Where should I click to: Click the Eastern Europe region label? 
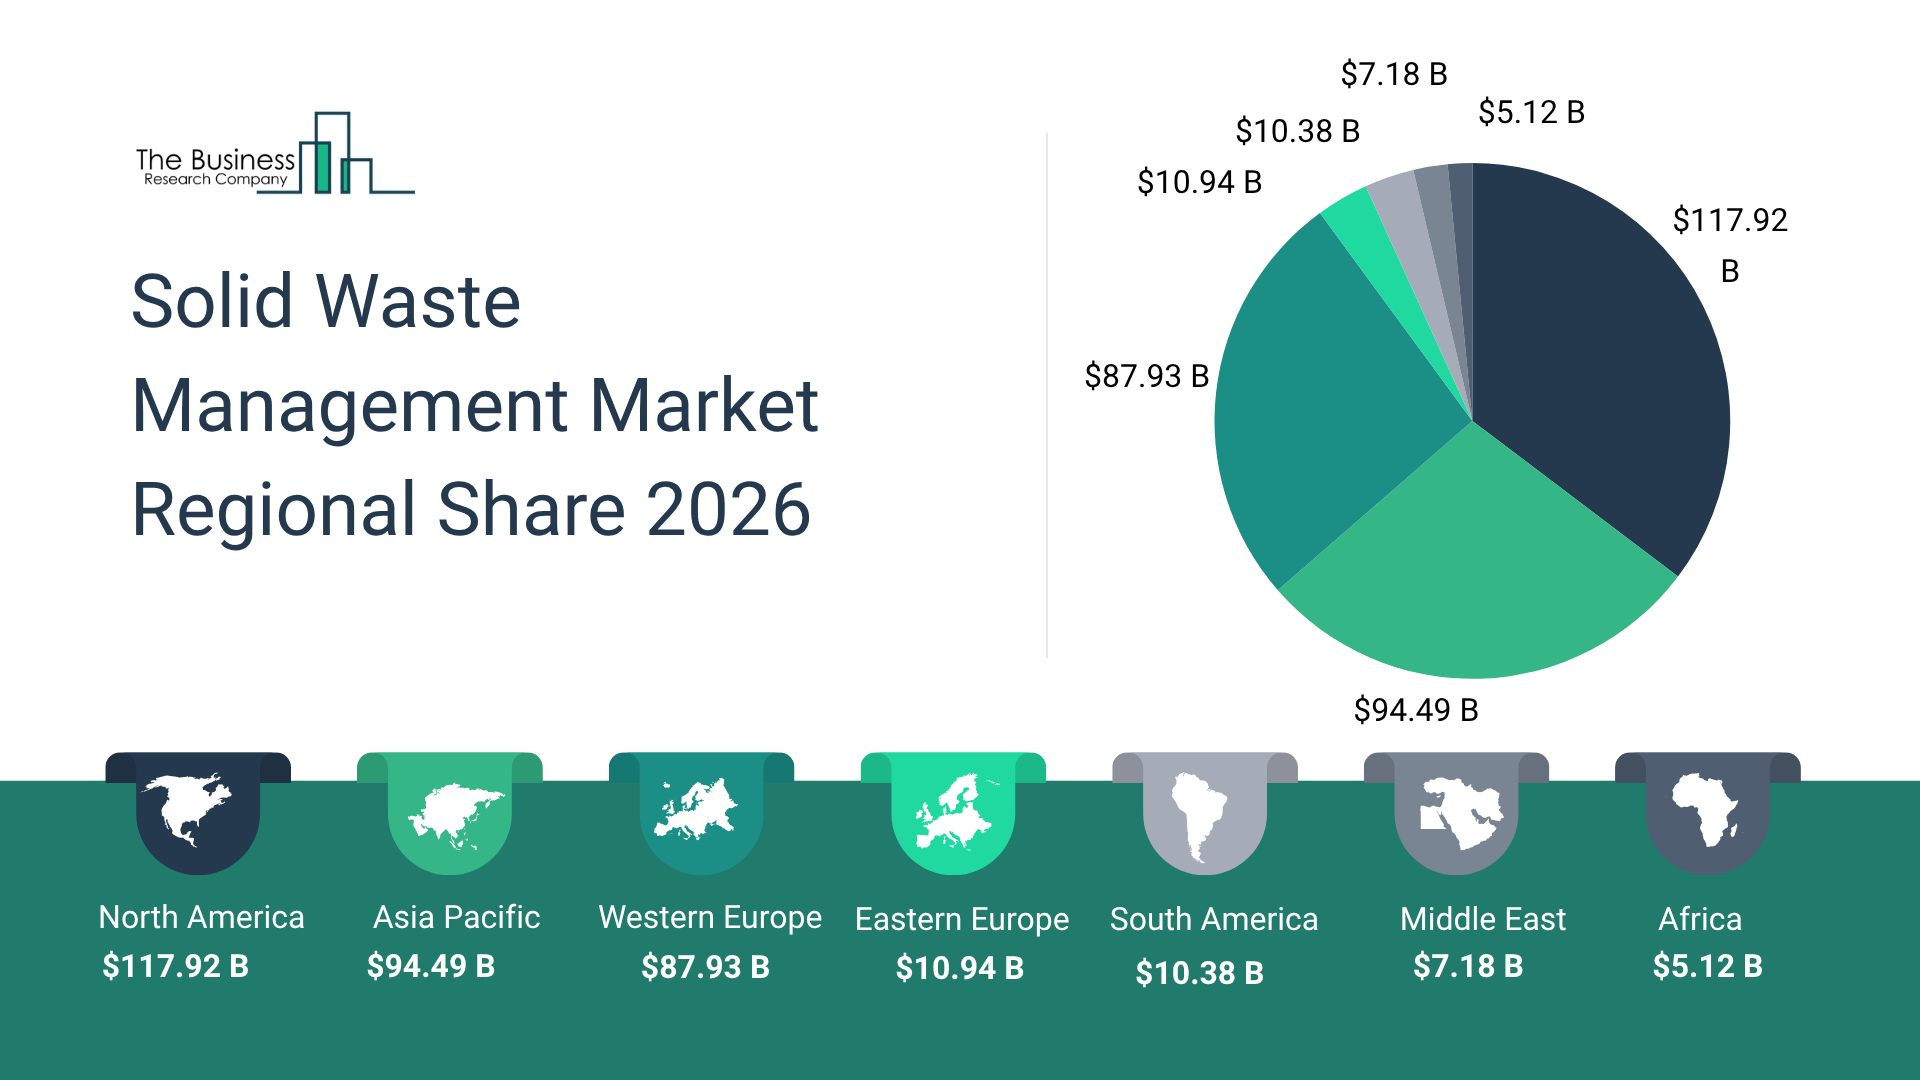coord(961,919)
